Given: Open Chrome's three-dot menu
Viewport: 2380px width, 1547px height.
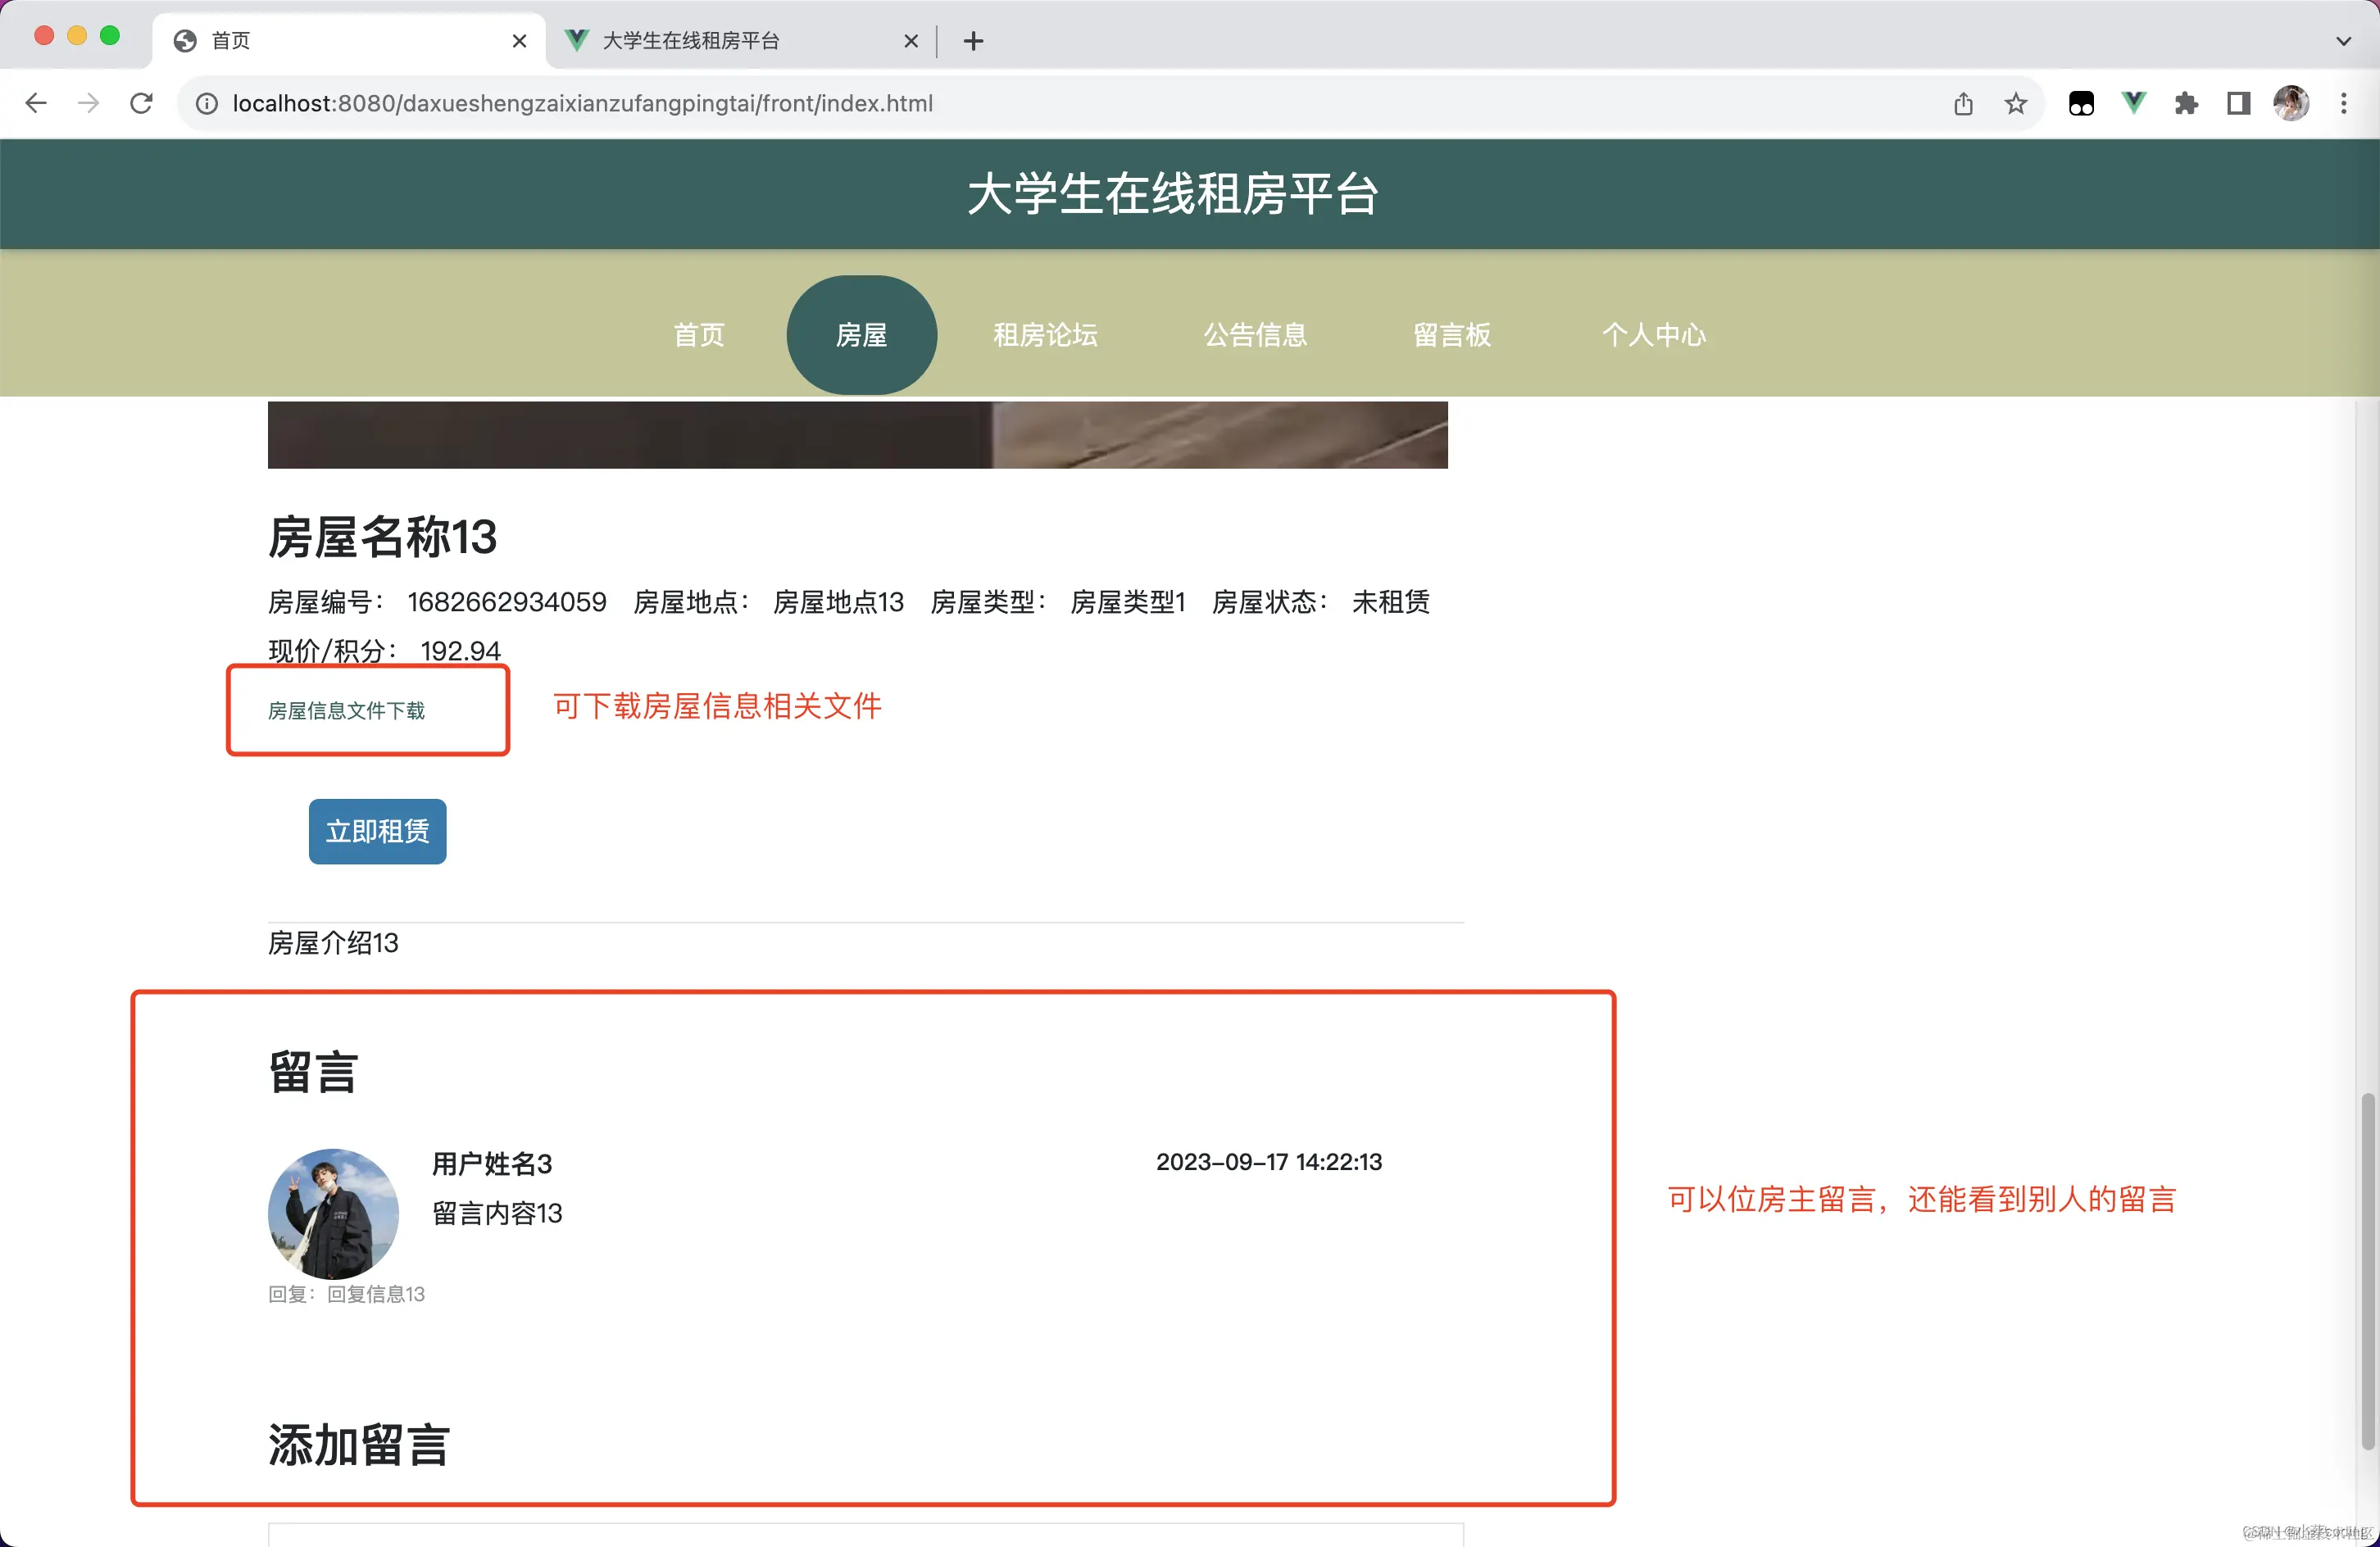Looking at the screenshot, I should click(x=2344, y=103).
